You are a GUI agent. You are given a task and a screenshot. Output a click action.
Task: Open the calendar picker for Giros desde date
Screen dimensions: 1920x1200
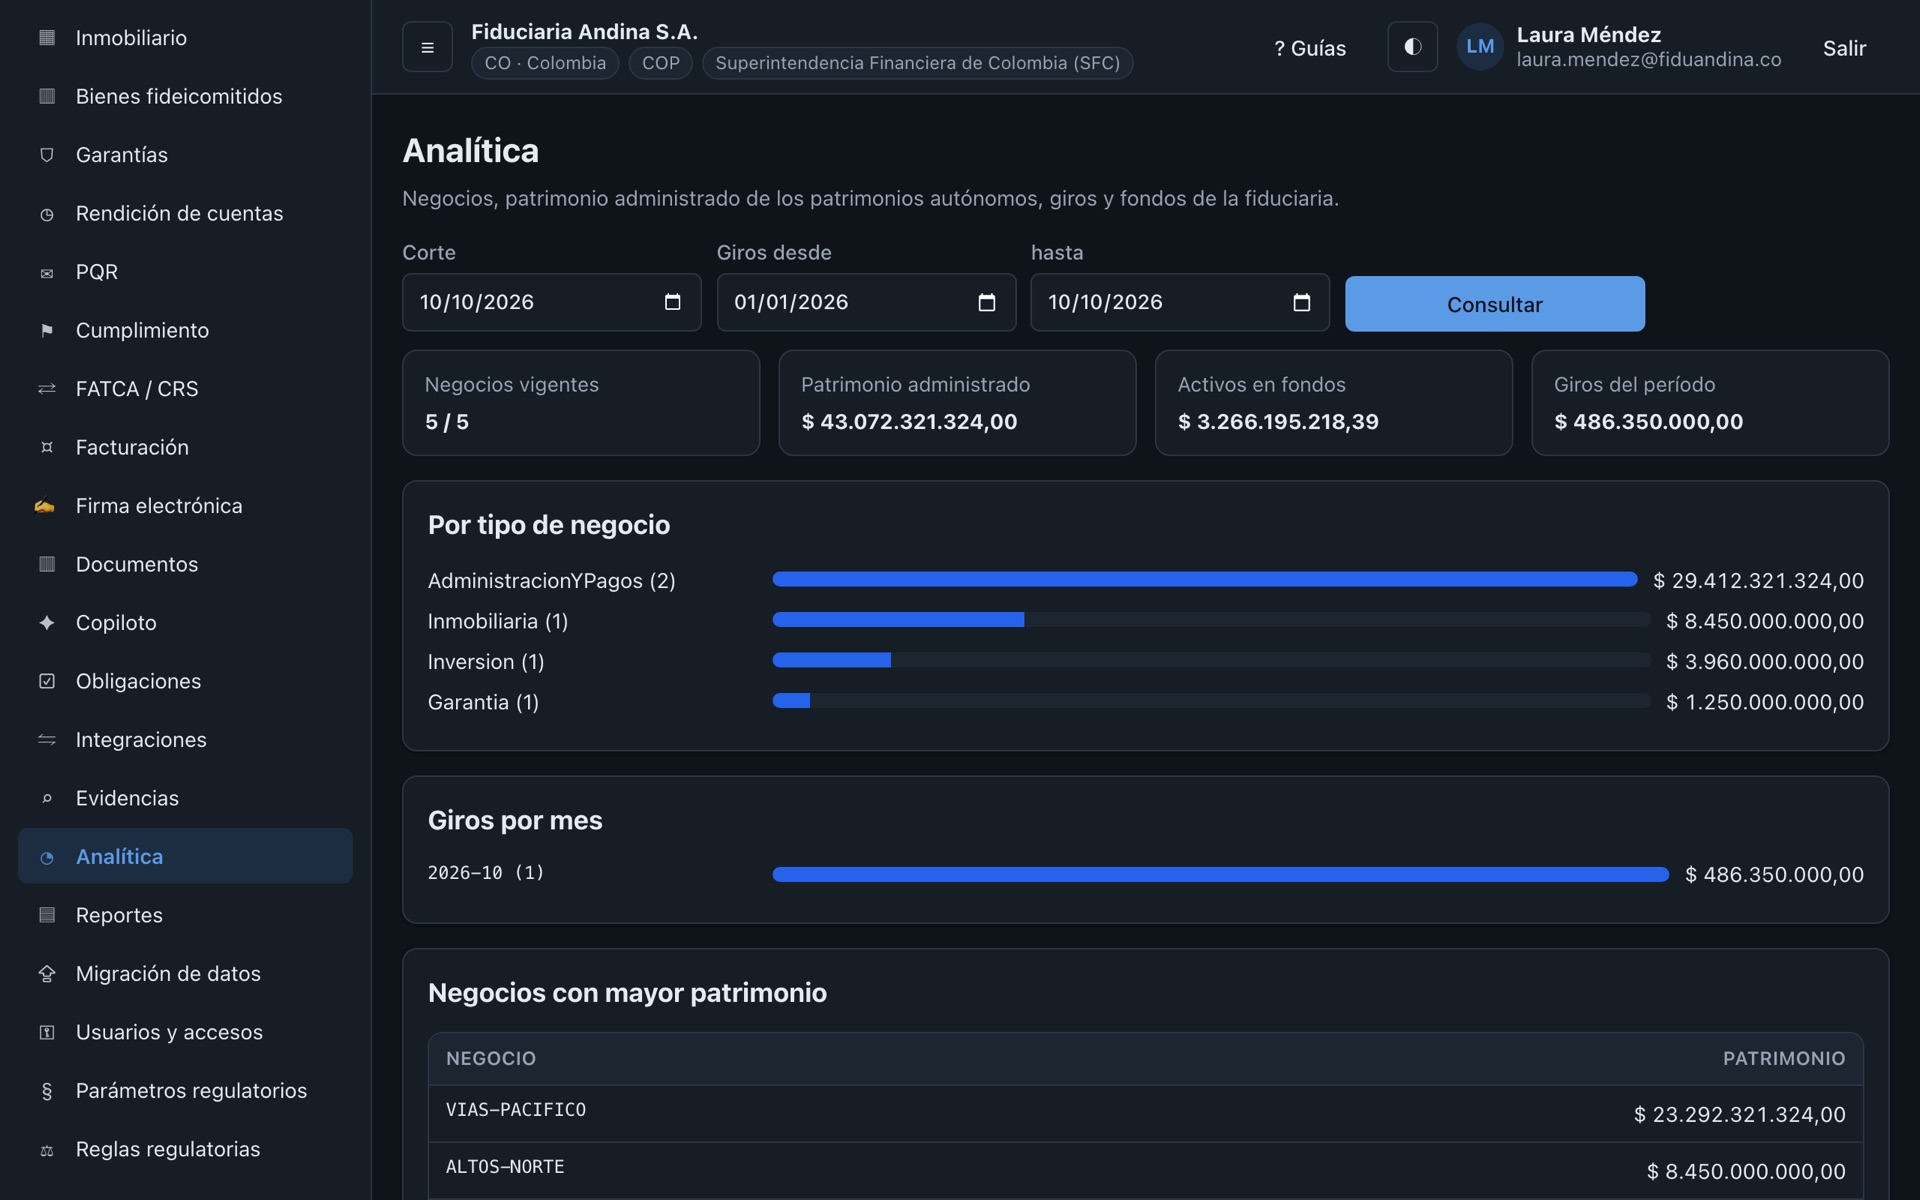pos(986,302)
